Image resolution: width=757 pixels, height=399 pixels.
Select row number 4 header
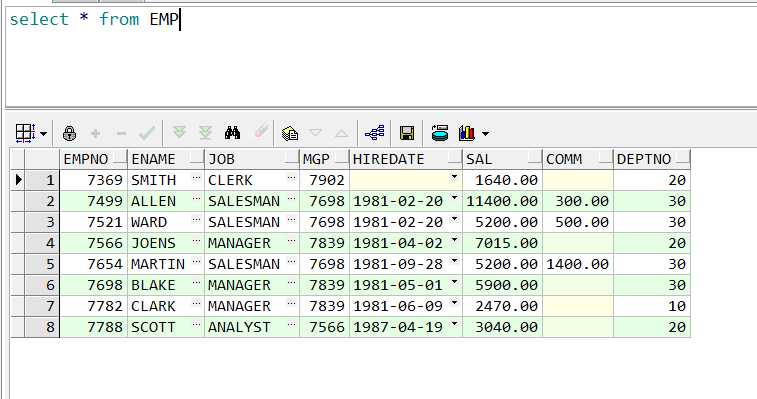pos(42,243)
